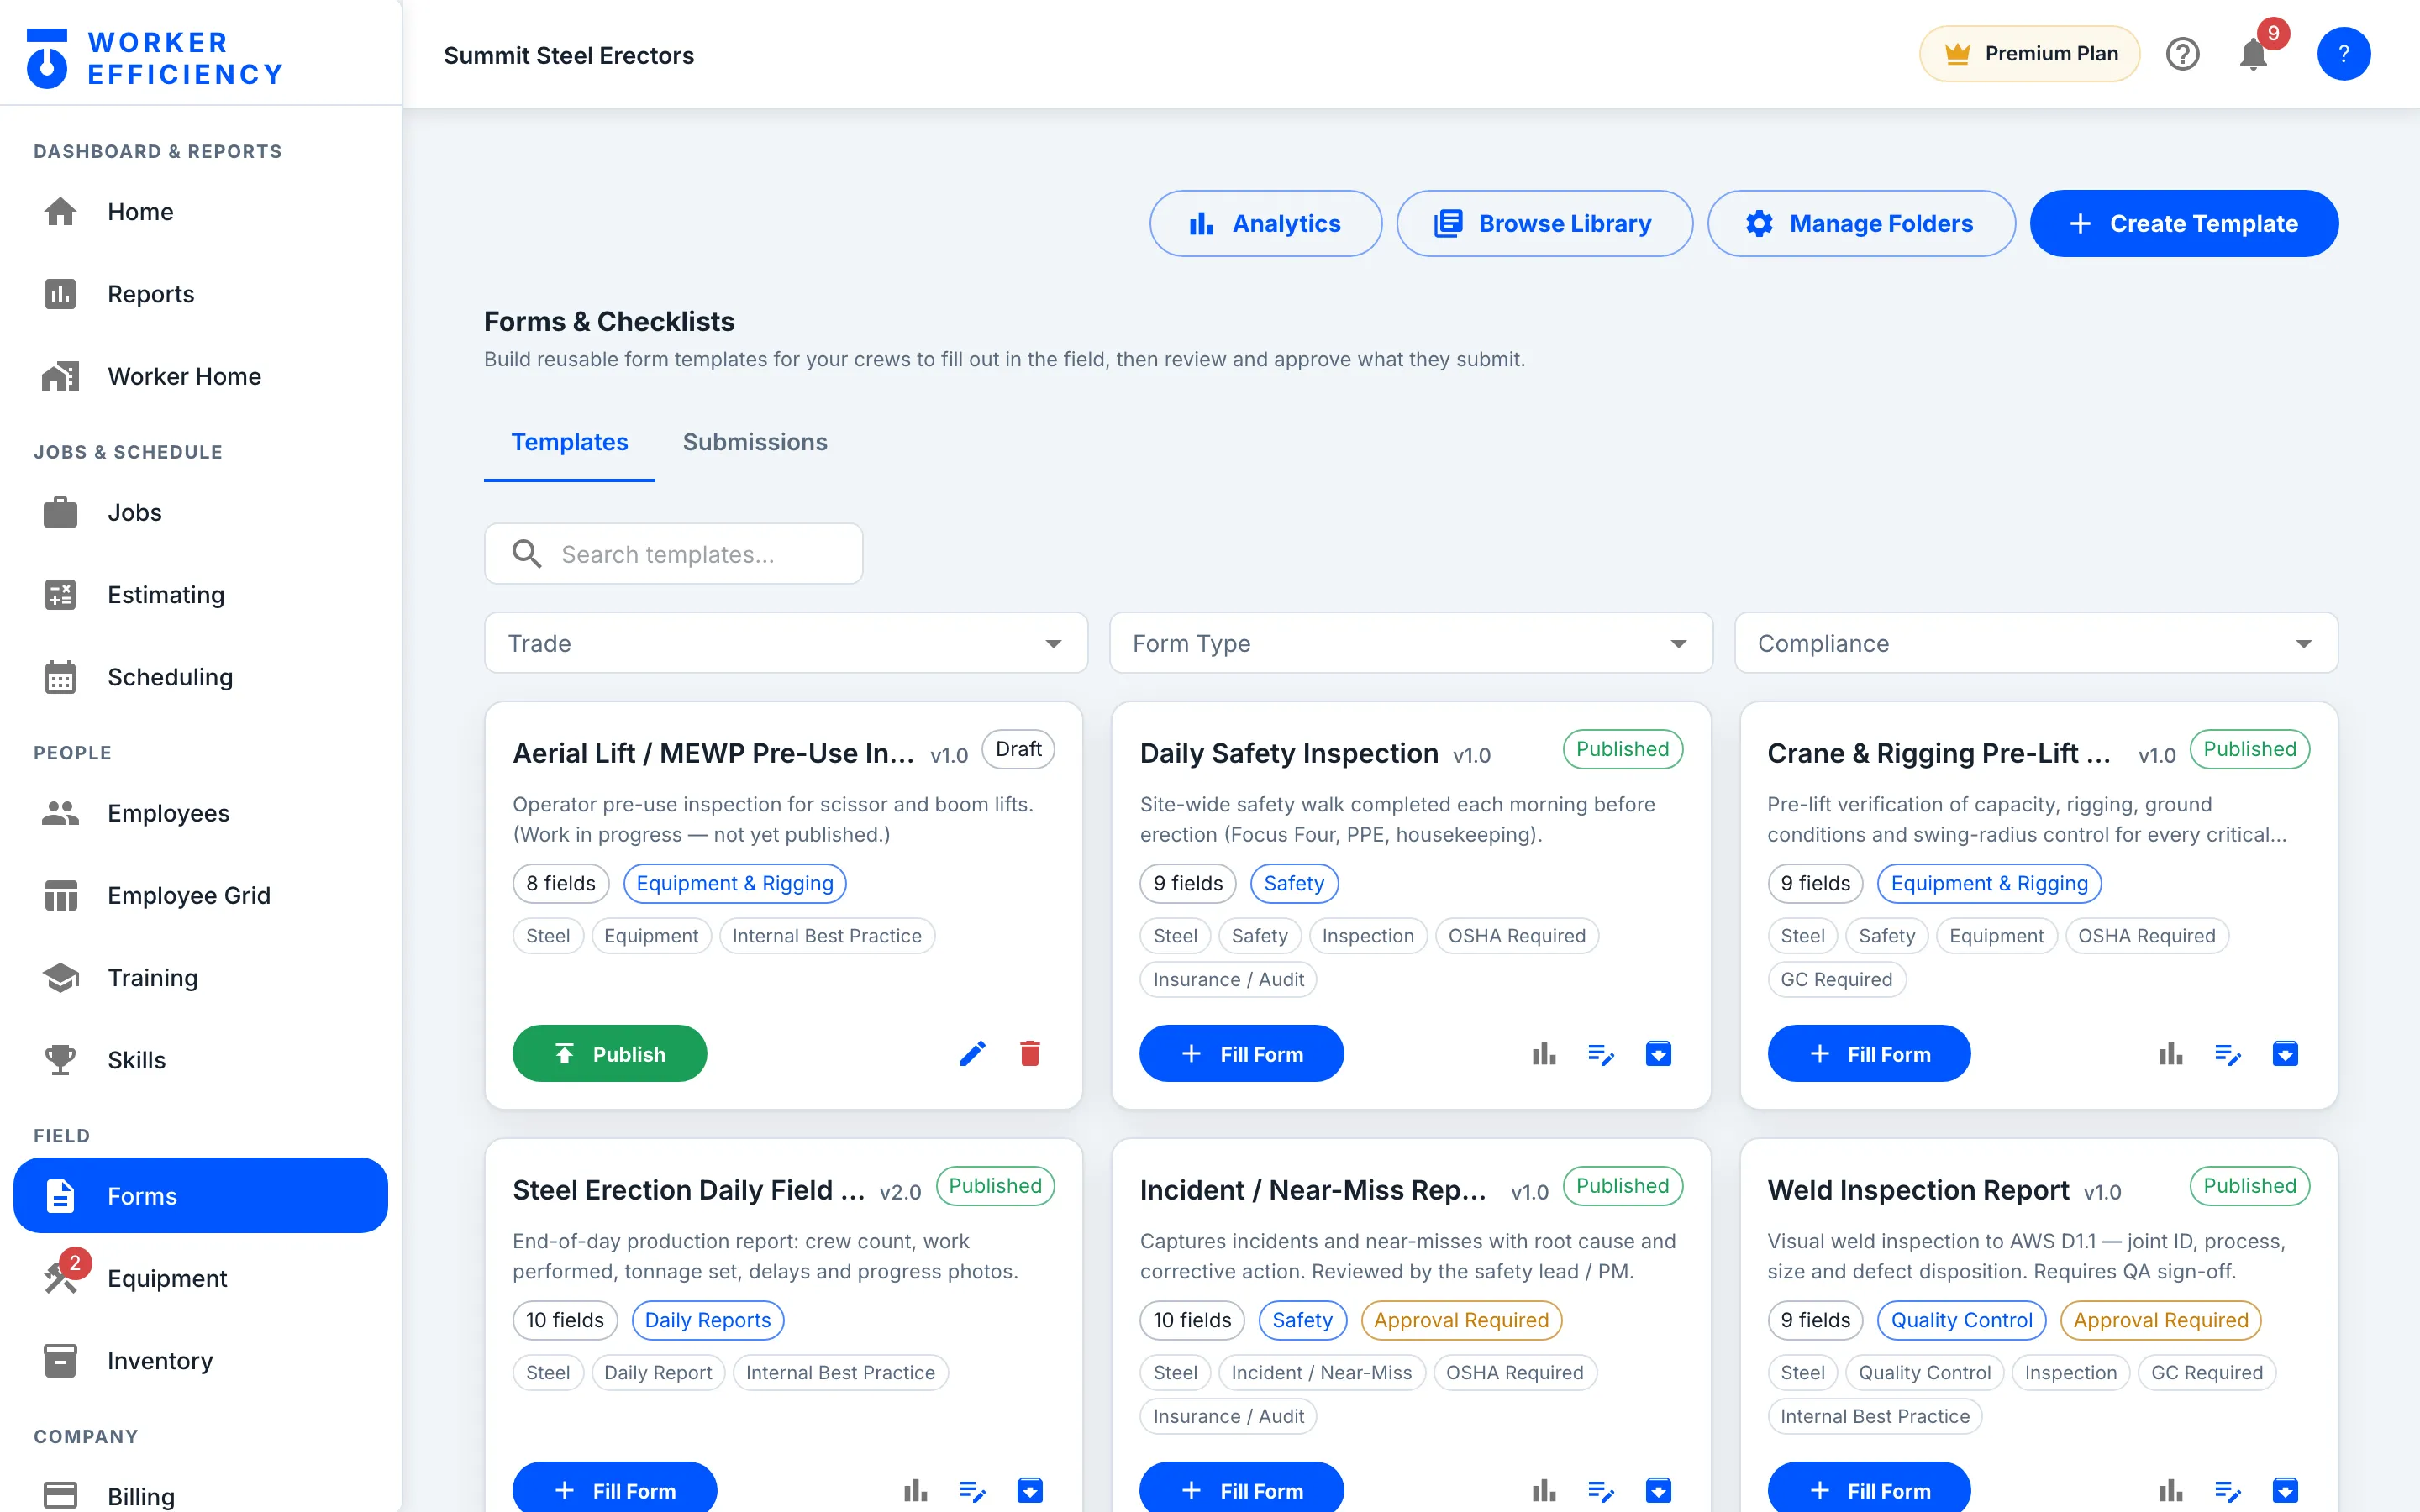This screenshot has width=2420, height=1512.
Task: Expand the Trade filter dropdown
Action: click(x=786, y=643)
